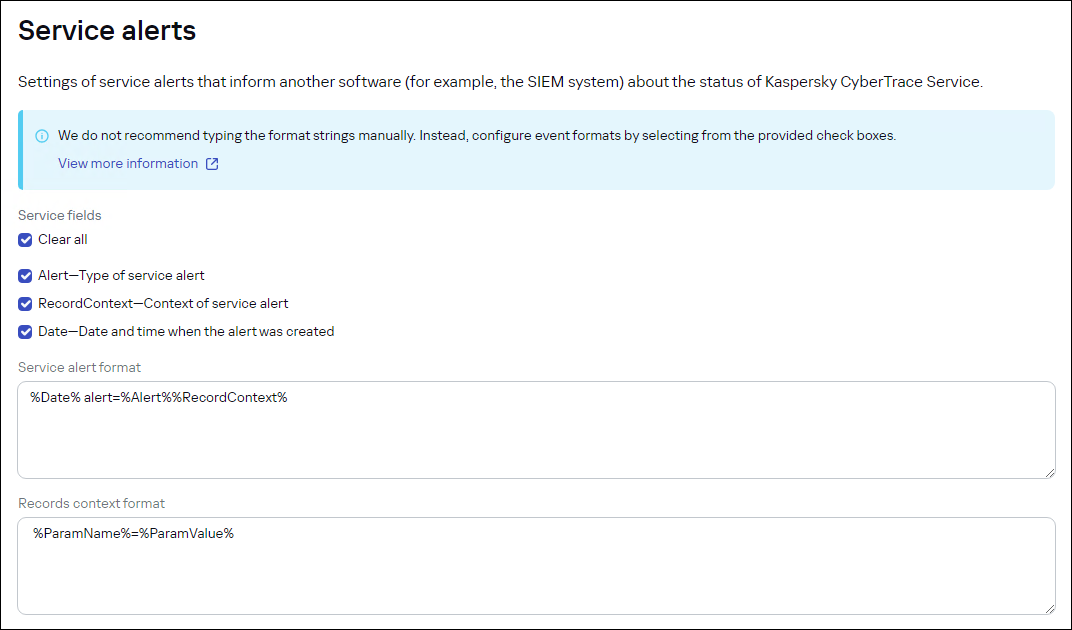Image resolution: width=1072 pixels, height=630 pixels.
Task: Click the resize grip of Records context format box
Action: (x=1050, y=608)
